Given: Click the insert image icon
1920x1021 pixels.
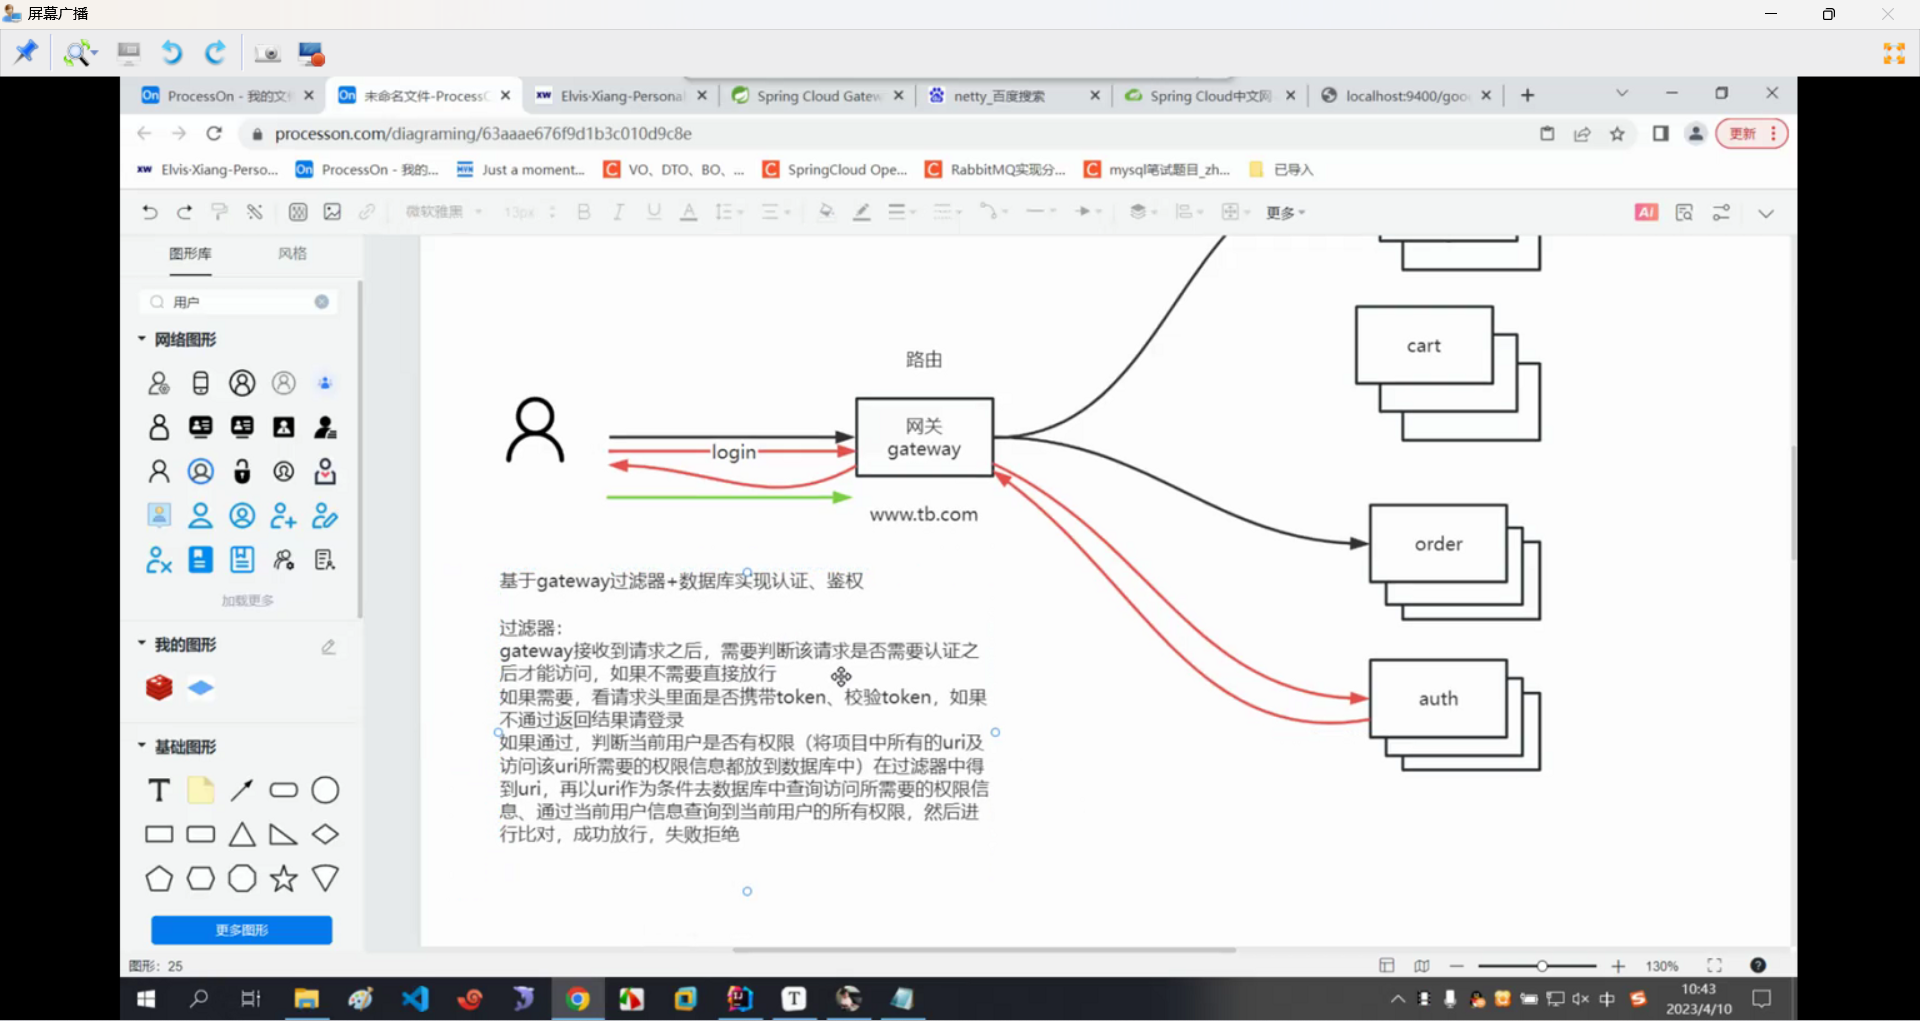Looking at the screenshot, I should [x=332, y=212].
